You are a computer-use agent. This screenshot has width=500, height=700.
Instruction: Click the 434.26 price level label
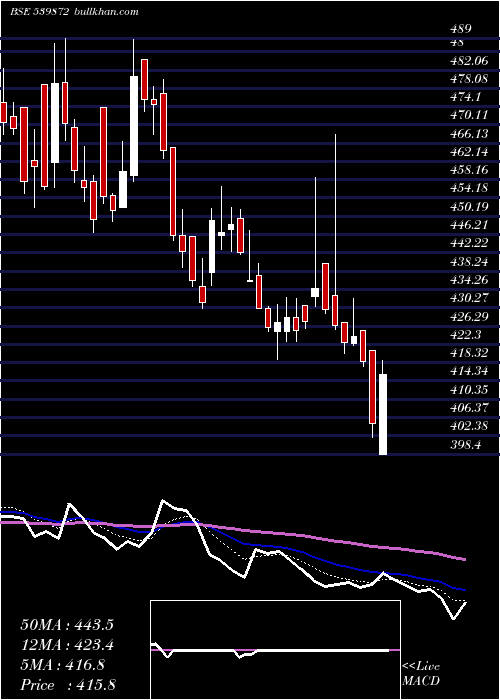pos(469,280)
